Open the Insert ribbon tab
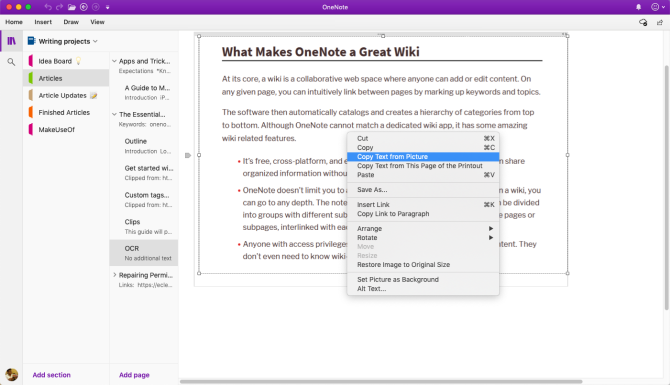This screenshot has width=670, height=385. pos(43,22)
